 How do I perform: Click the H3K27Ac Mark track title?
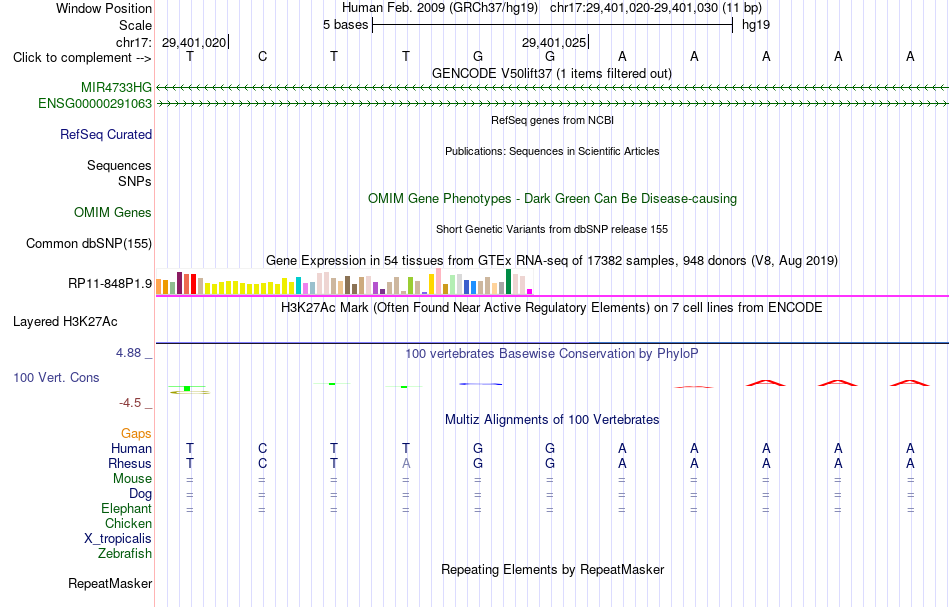[x=552, y=307]
